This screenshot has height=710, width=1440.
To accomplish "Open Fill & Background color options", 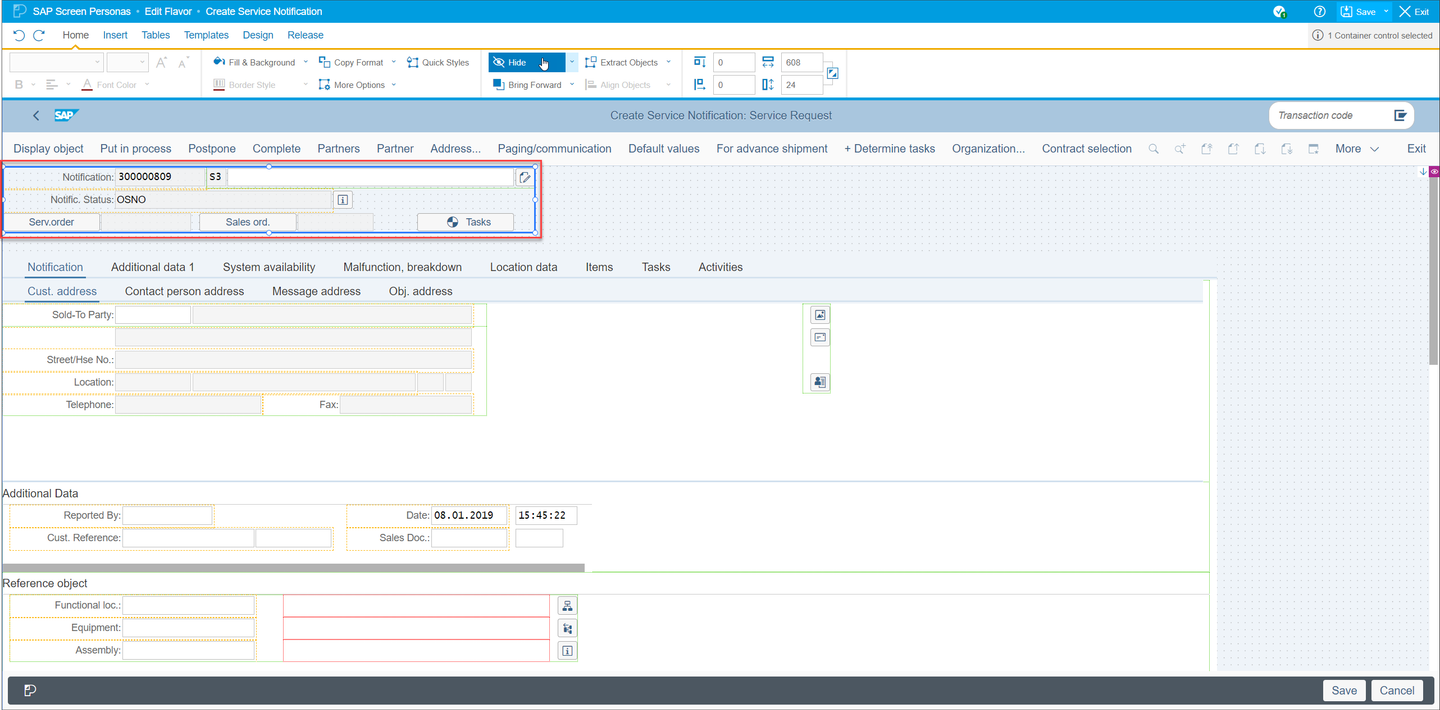I will click(x=255, y=62).
